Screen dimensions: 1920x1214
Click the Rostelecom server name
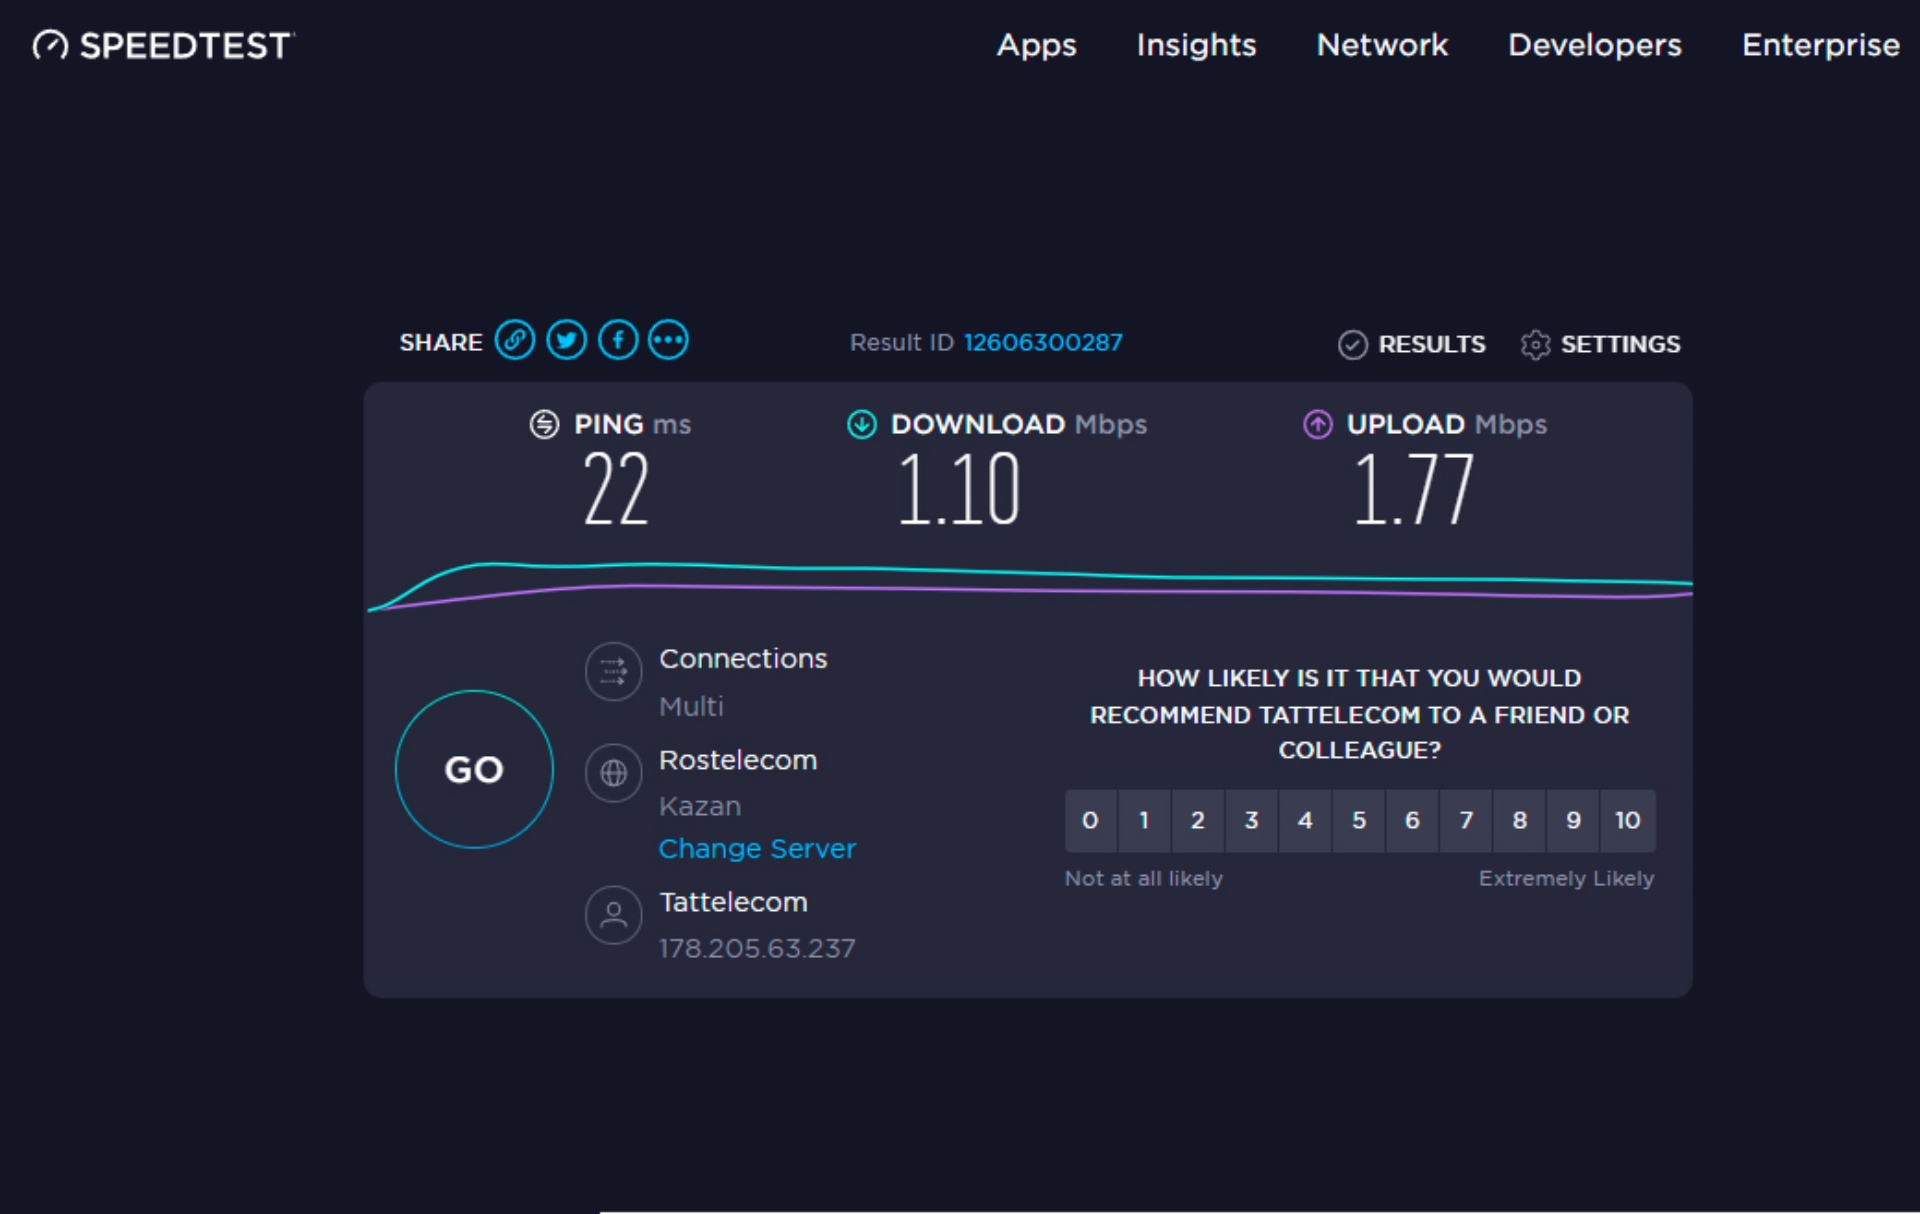tap(738, 760)
